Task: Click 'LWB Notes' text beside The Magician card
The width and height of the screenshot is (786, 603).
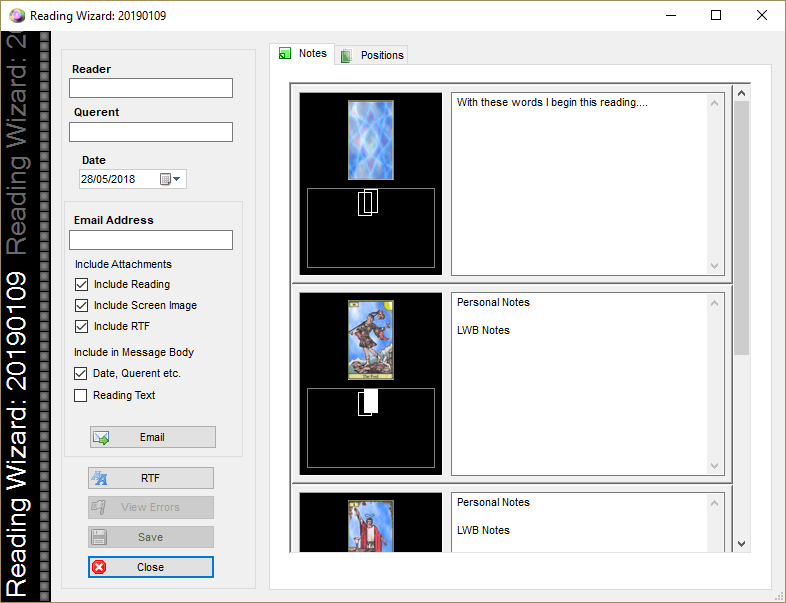Action: point(483,530)
